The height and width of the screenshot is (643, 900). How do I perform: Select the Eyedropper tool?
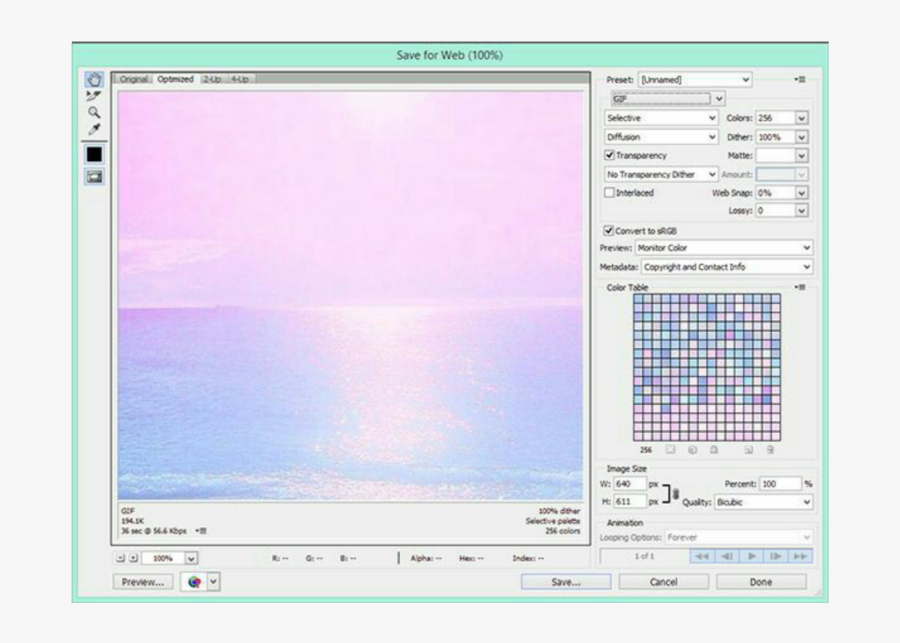[94, 130]
